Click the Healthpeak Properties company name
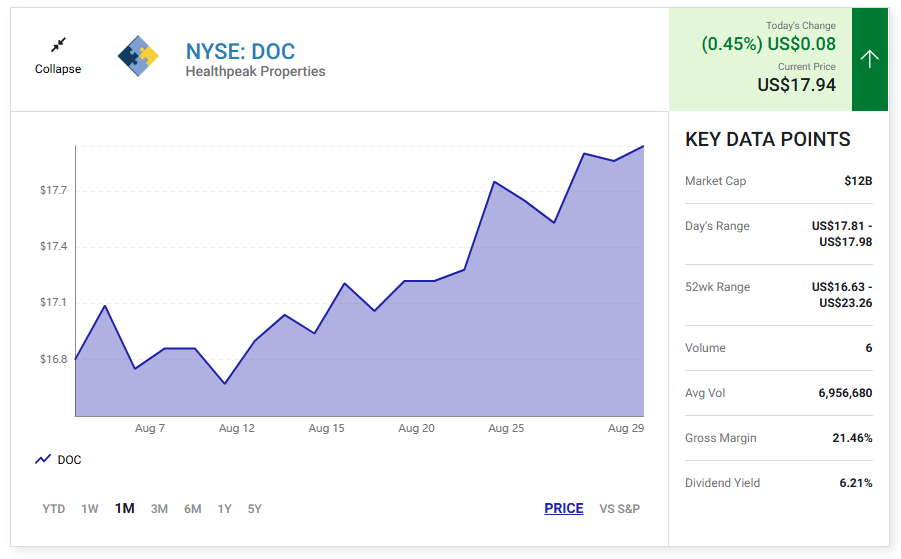This screenshot has width=901, height=559. tap(255, 71)
